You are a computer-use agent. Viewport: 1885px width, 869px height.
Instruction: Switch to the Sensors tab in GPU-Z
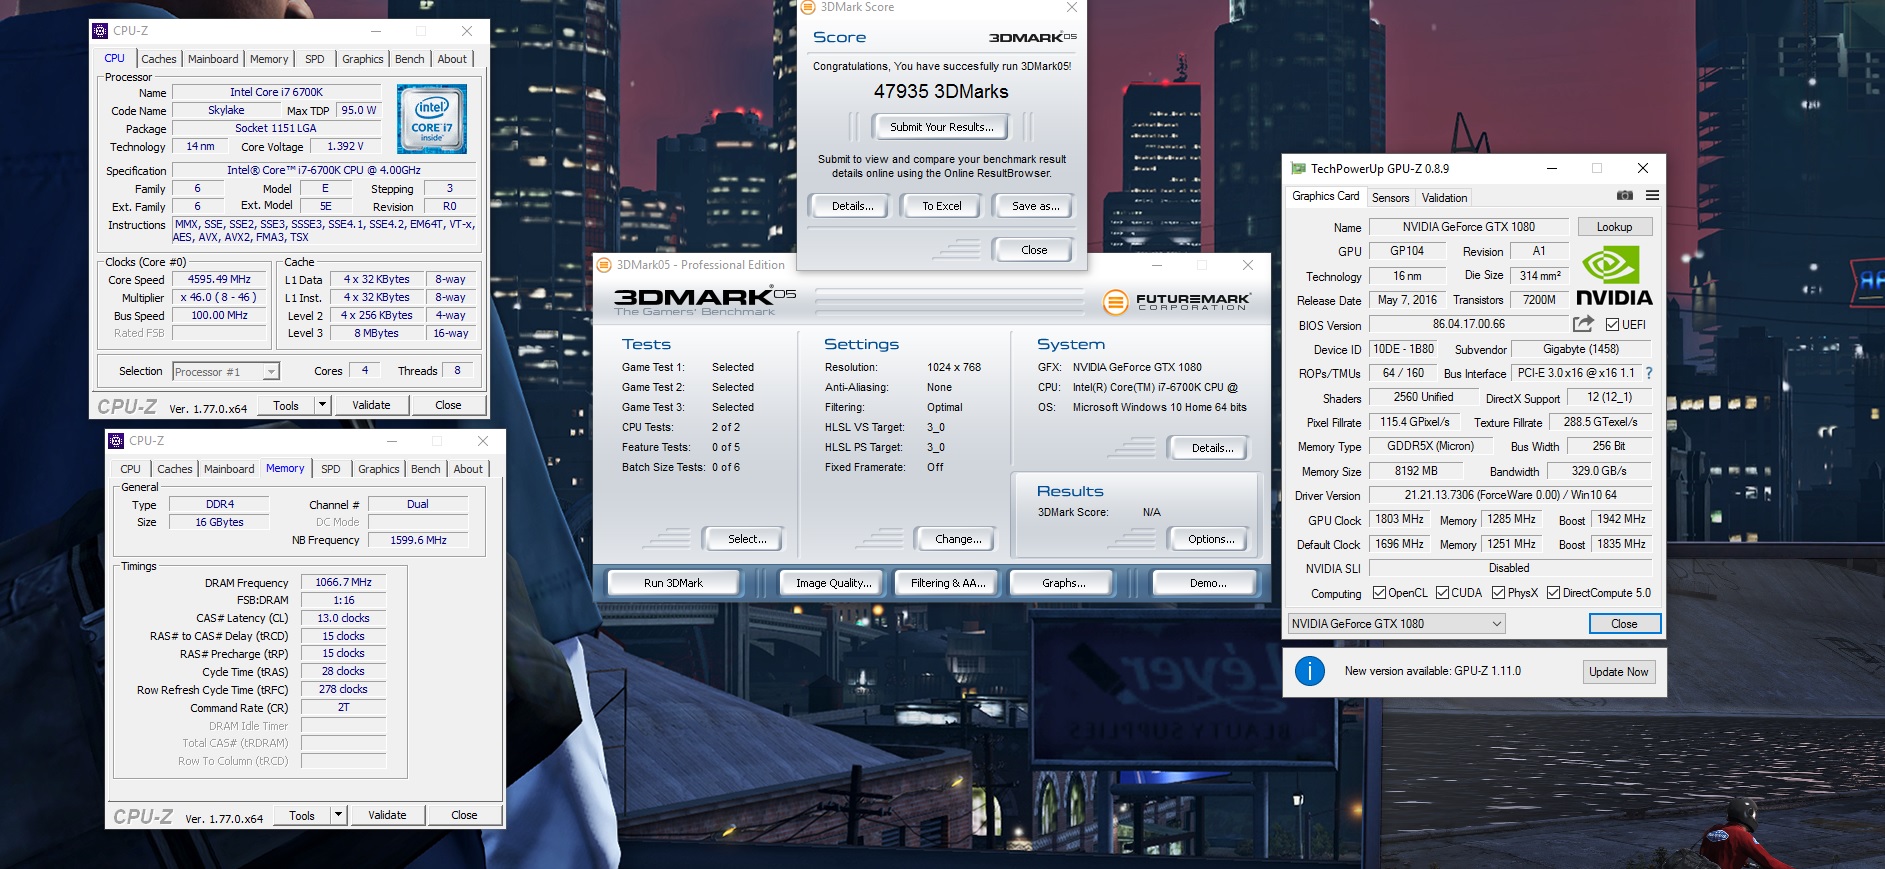[1390, 198]
